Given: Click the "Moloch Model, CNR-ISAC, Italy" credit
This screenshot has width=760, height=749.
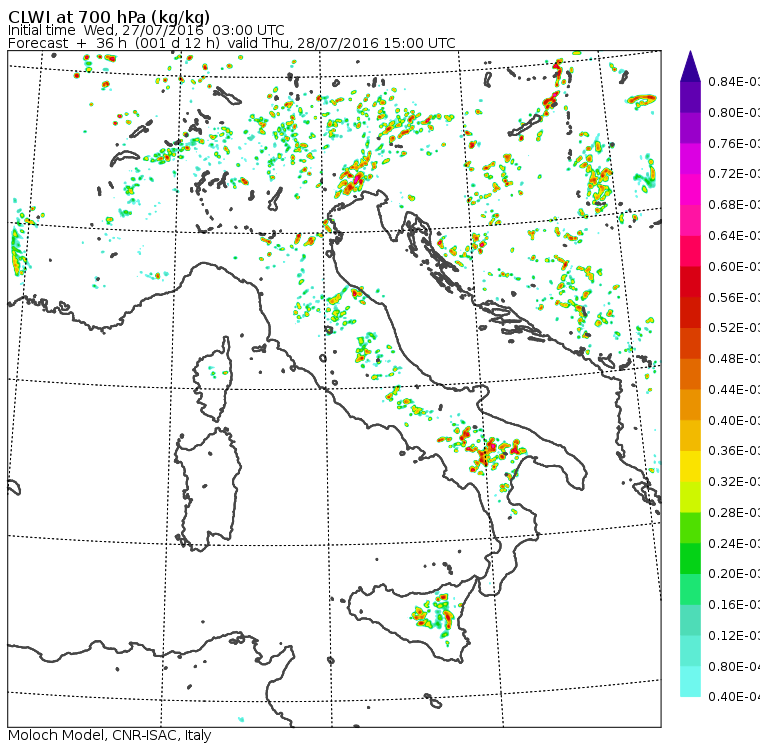Looking at the screenshot, I should 110,735.
